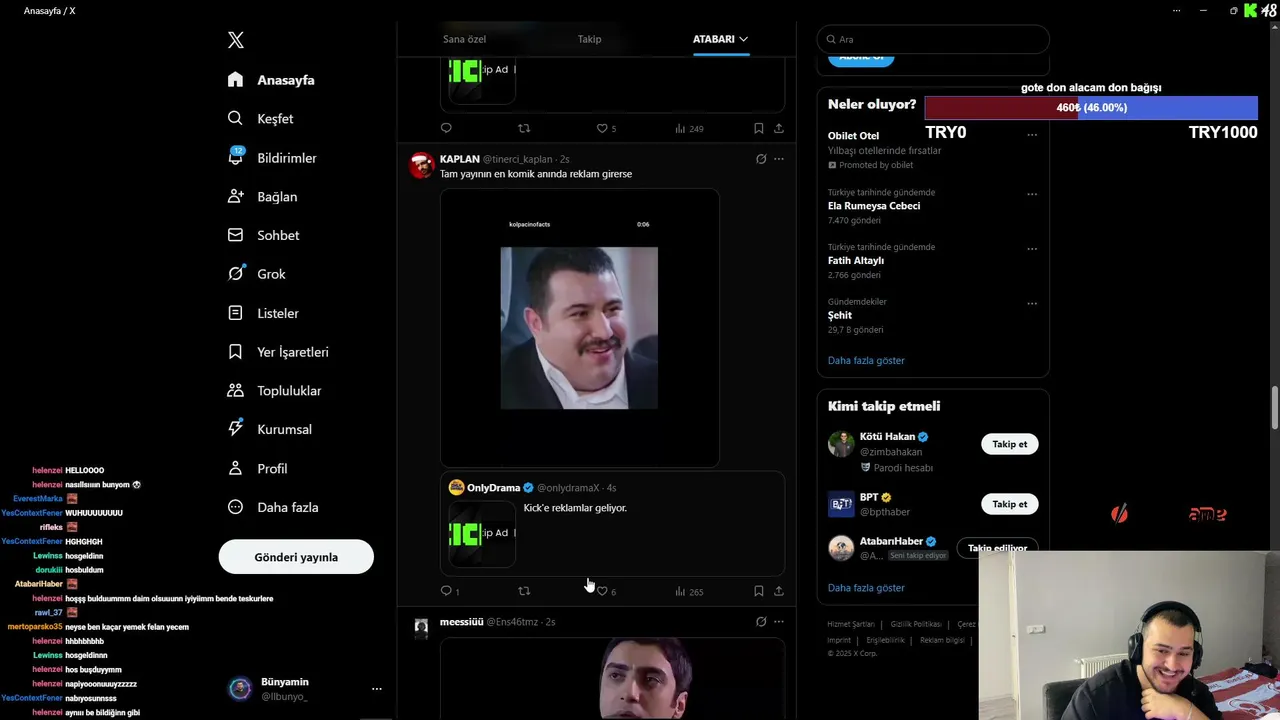Screen dimensions: 1280x720
Task: Click the Topluluklar people icon
Action: [235, 390]
